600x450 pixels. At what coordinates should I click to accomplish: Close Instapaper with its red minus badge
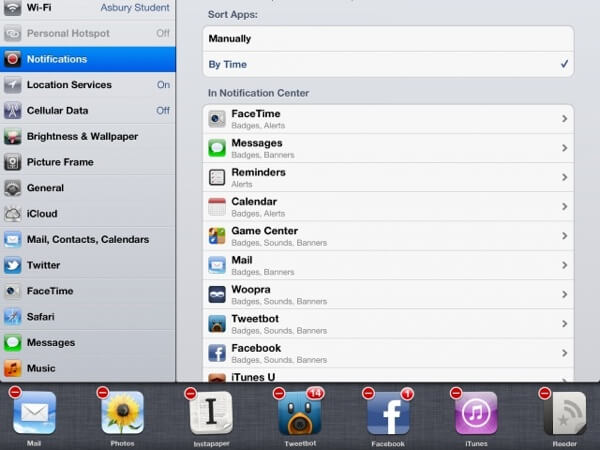coord(191,393)
